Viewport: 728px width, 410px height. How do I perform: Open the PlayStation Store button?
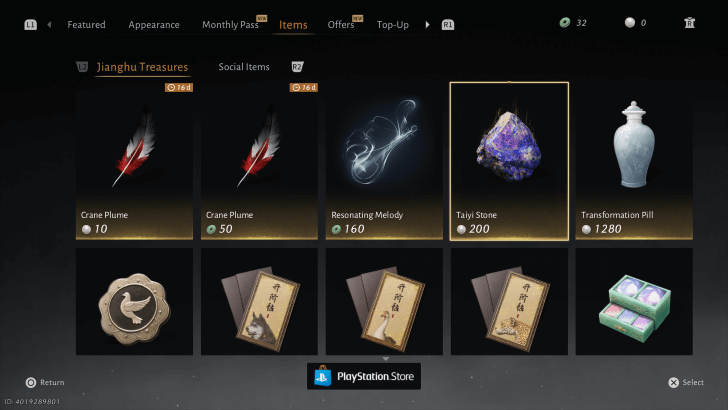pyautogui.click(x=364, y=376)
